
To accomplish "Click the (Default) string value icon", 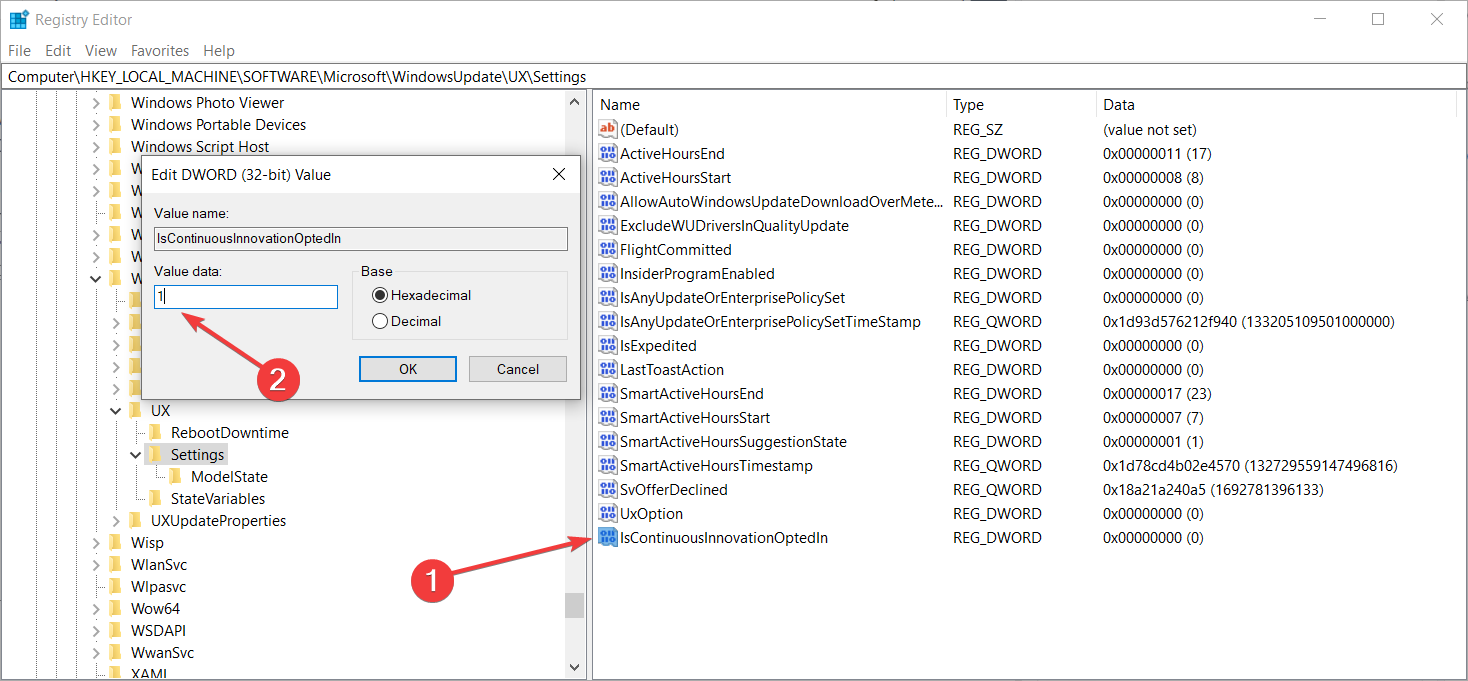I will tap(608, 130).
